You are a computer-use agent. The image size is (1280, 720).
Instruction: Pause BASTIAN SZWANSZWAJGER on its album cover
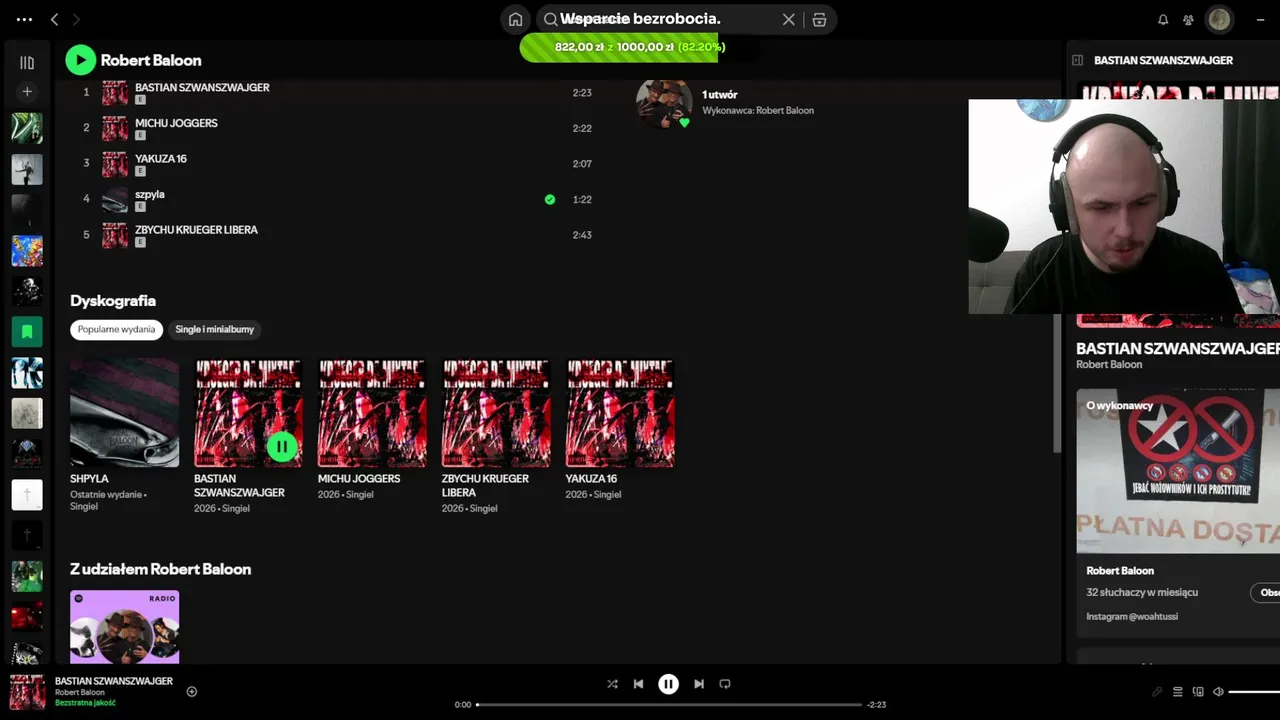(282, 447)
